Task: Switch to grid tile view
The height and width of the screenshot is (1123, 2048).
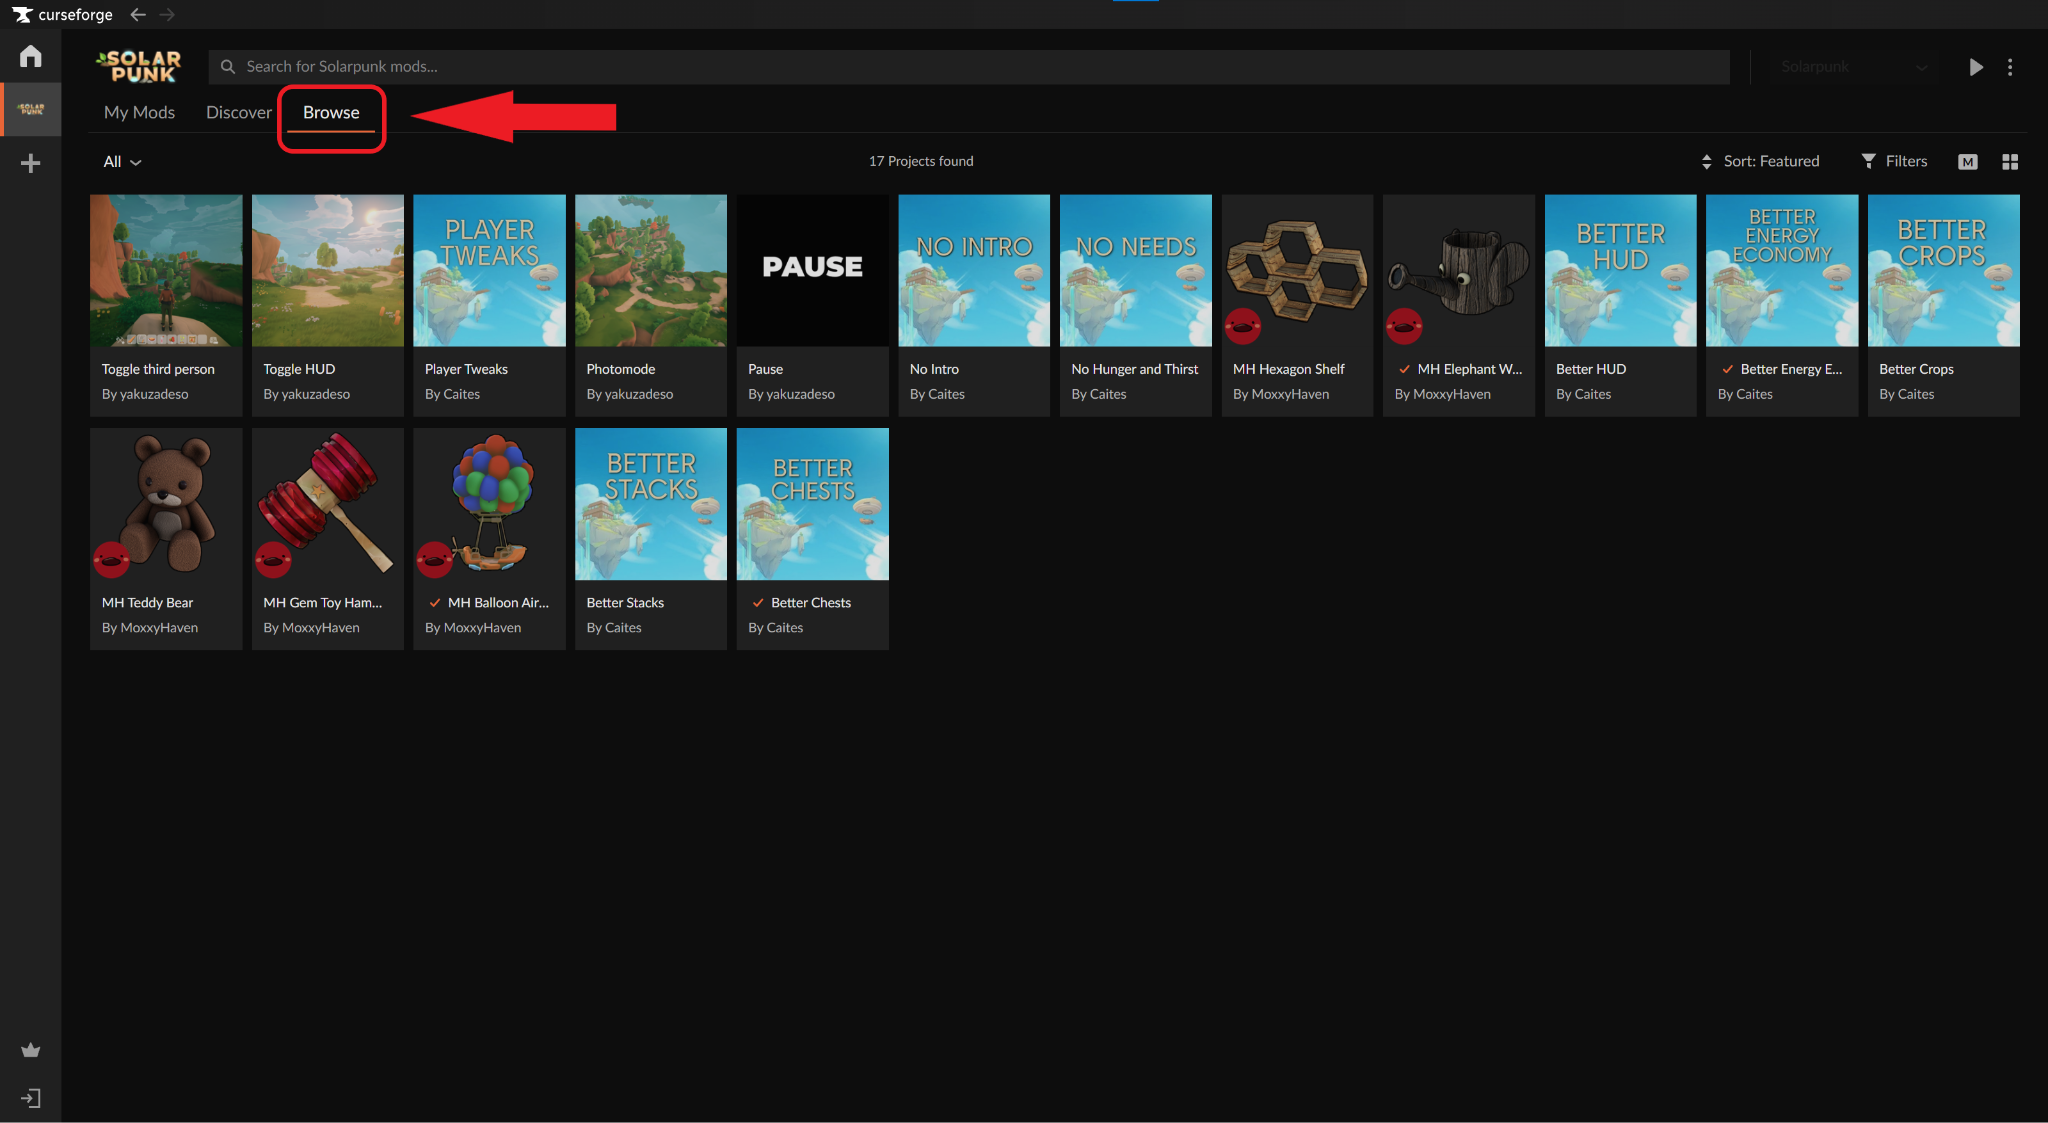Action: [2010, 162]
